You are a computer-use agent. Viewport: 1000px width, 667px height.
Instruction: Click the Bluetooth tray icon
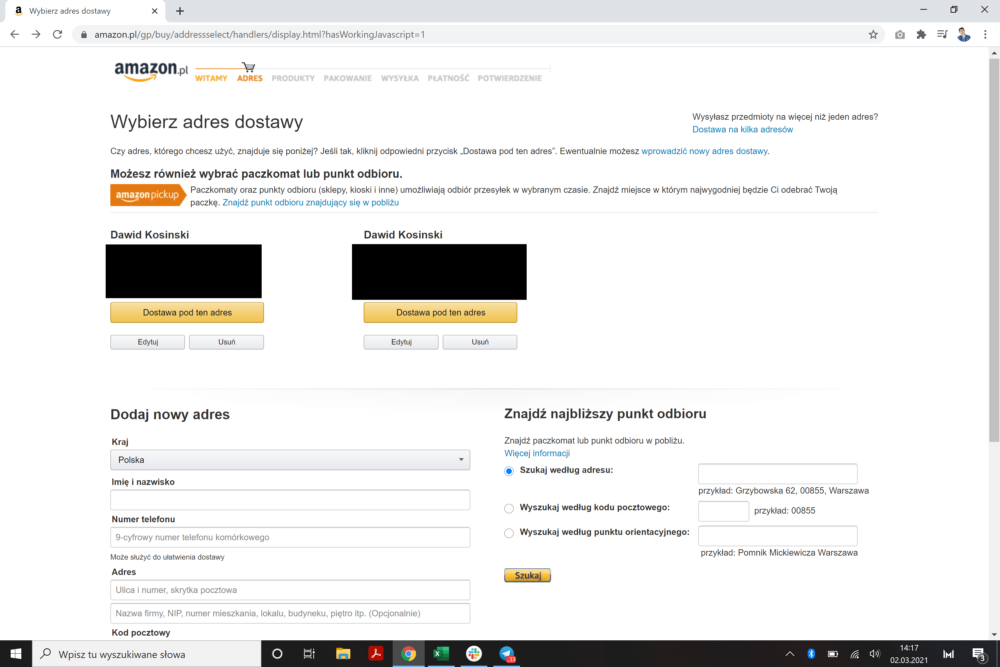(811, 654)
